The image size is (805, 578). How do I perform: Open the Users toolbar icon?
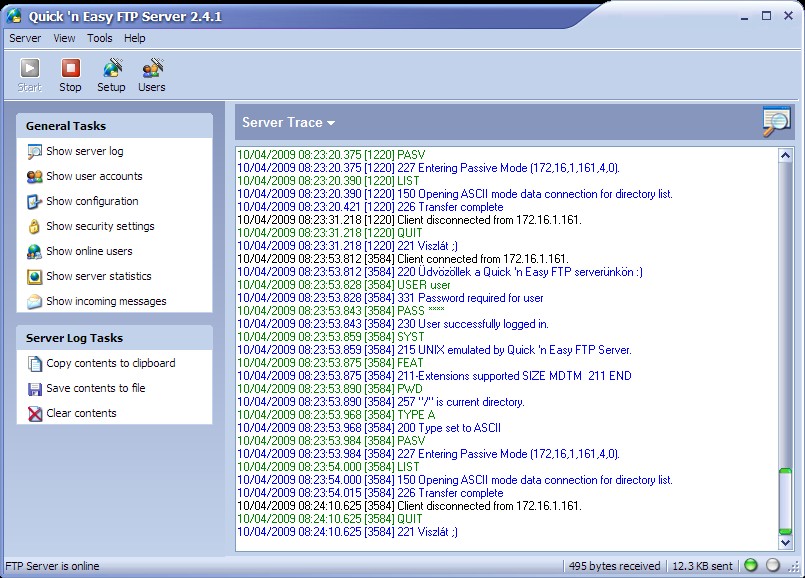click(152, 68)
